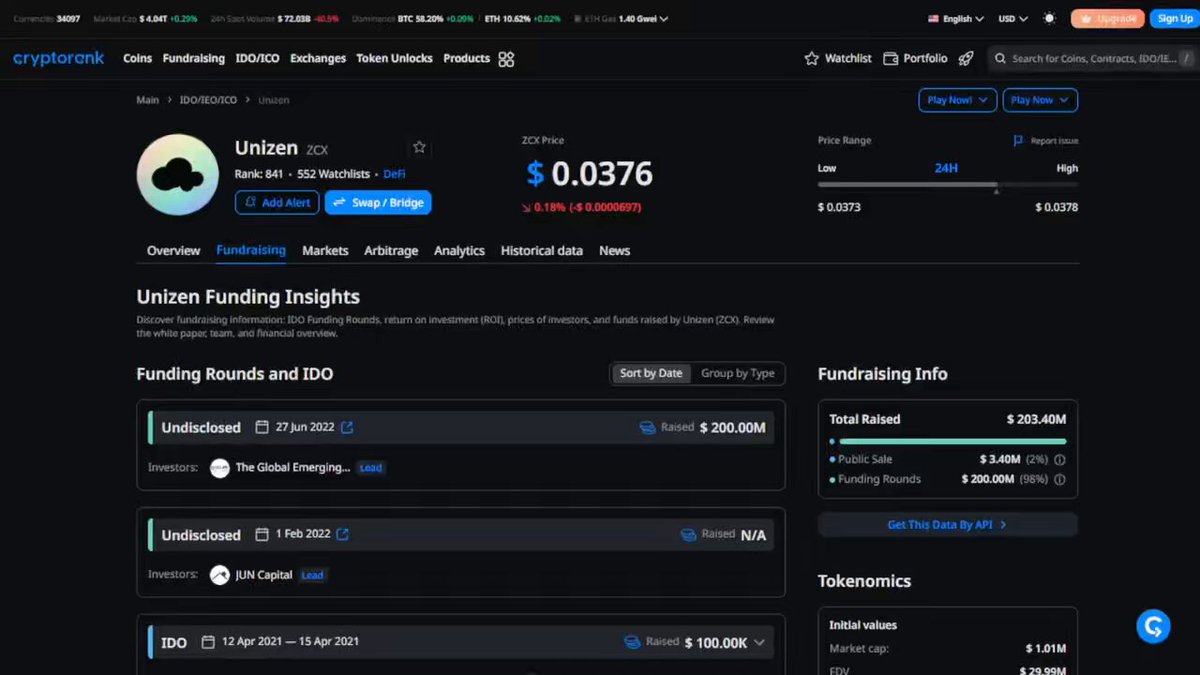Click info icon next to Public Sale

(1060, 460)
